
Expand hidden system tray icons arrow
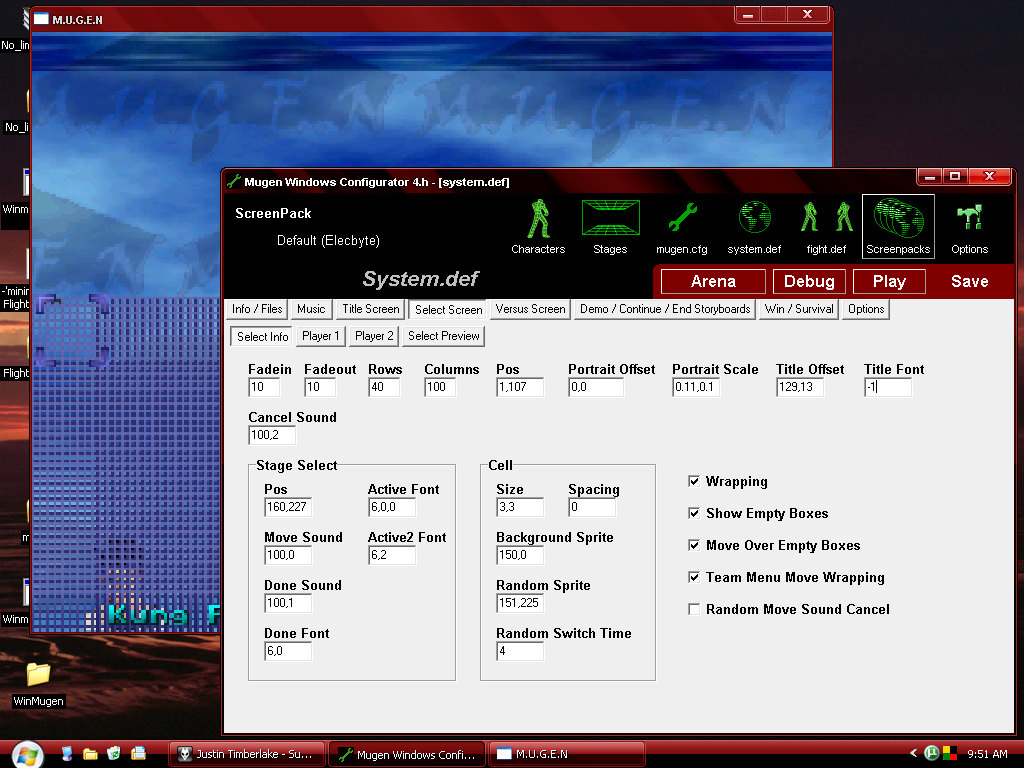[914, 754]
